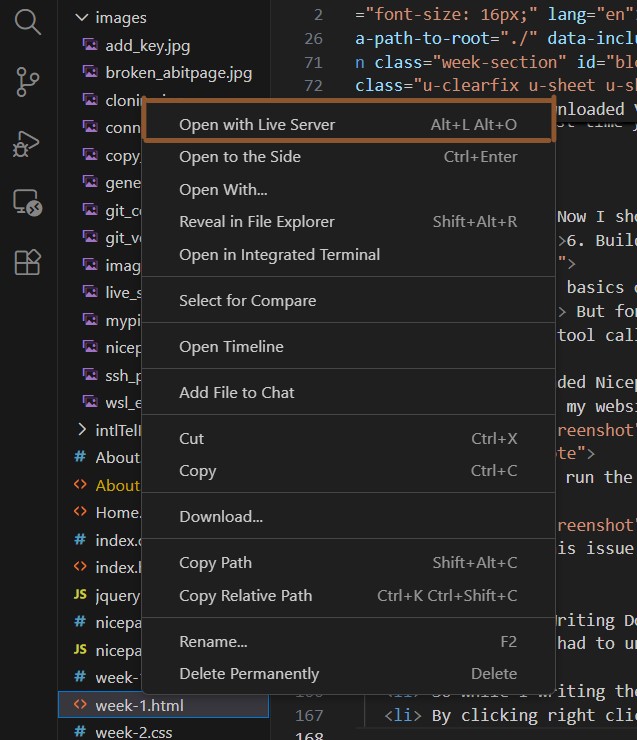
Task: Choose Cut from context menu
Action: click(348, 438)
